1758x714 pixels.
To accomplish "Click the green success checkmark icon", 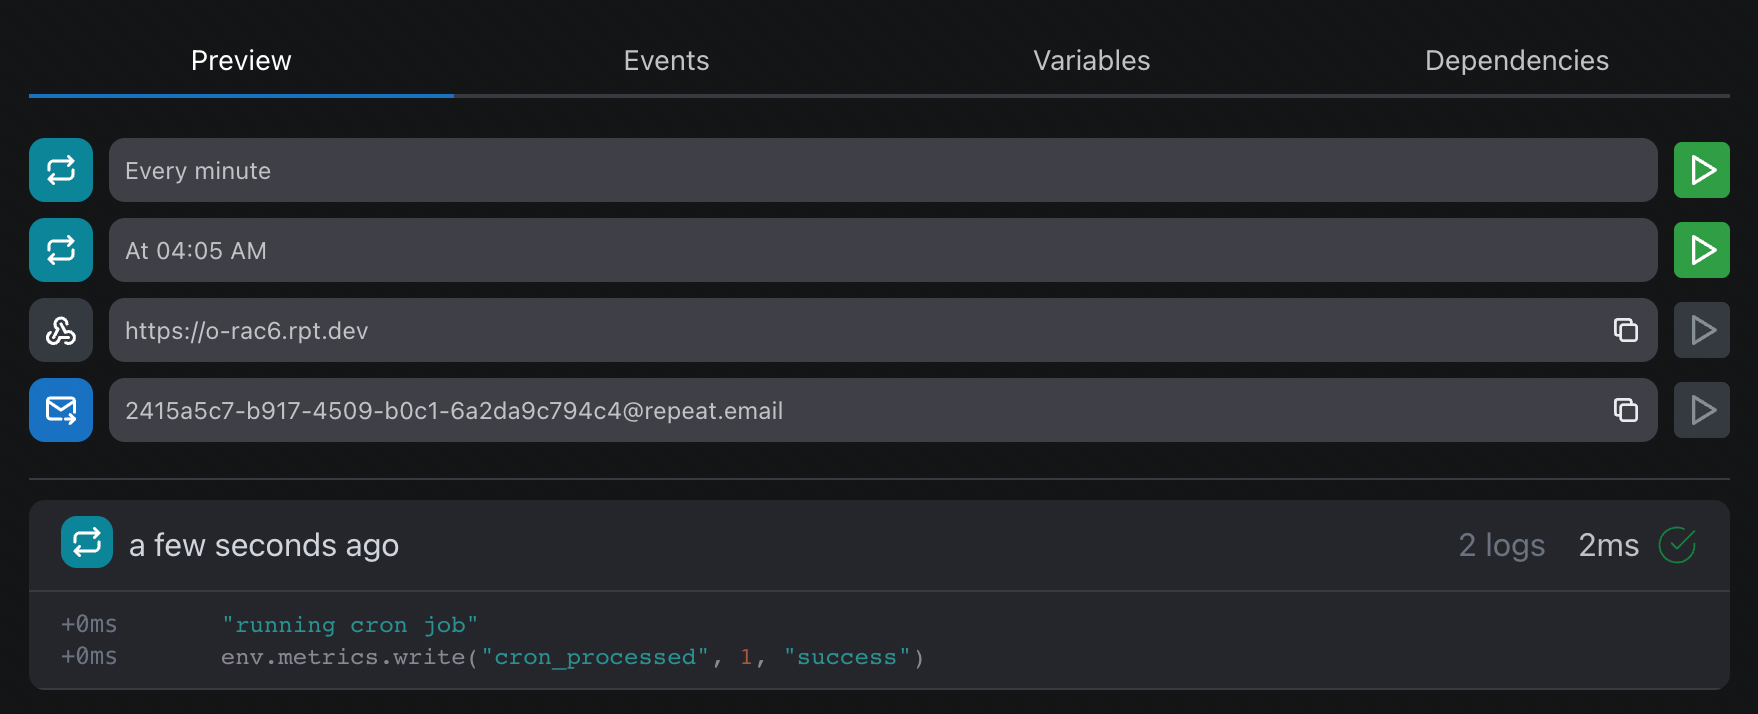I will (1677, 545).
